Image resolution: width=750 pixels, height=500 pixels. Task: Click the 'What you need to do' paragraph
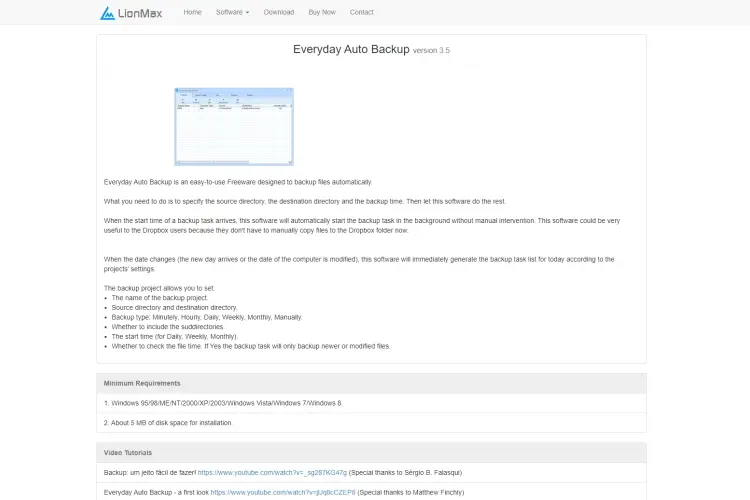305,201
